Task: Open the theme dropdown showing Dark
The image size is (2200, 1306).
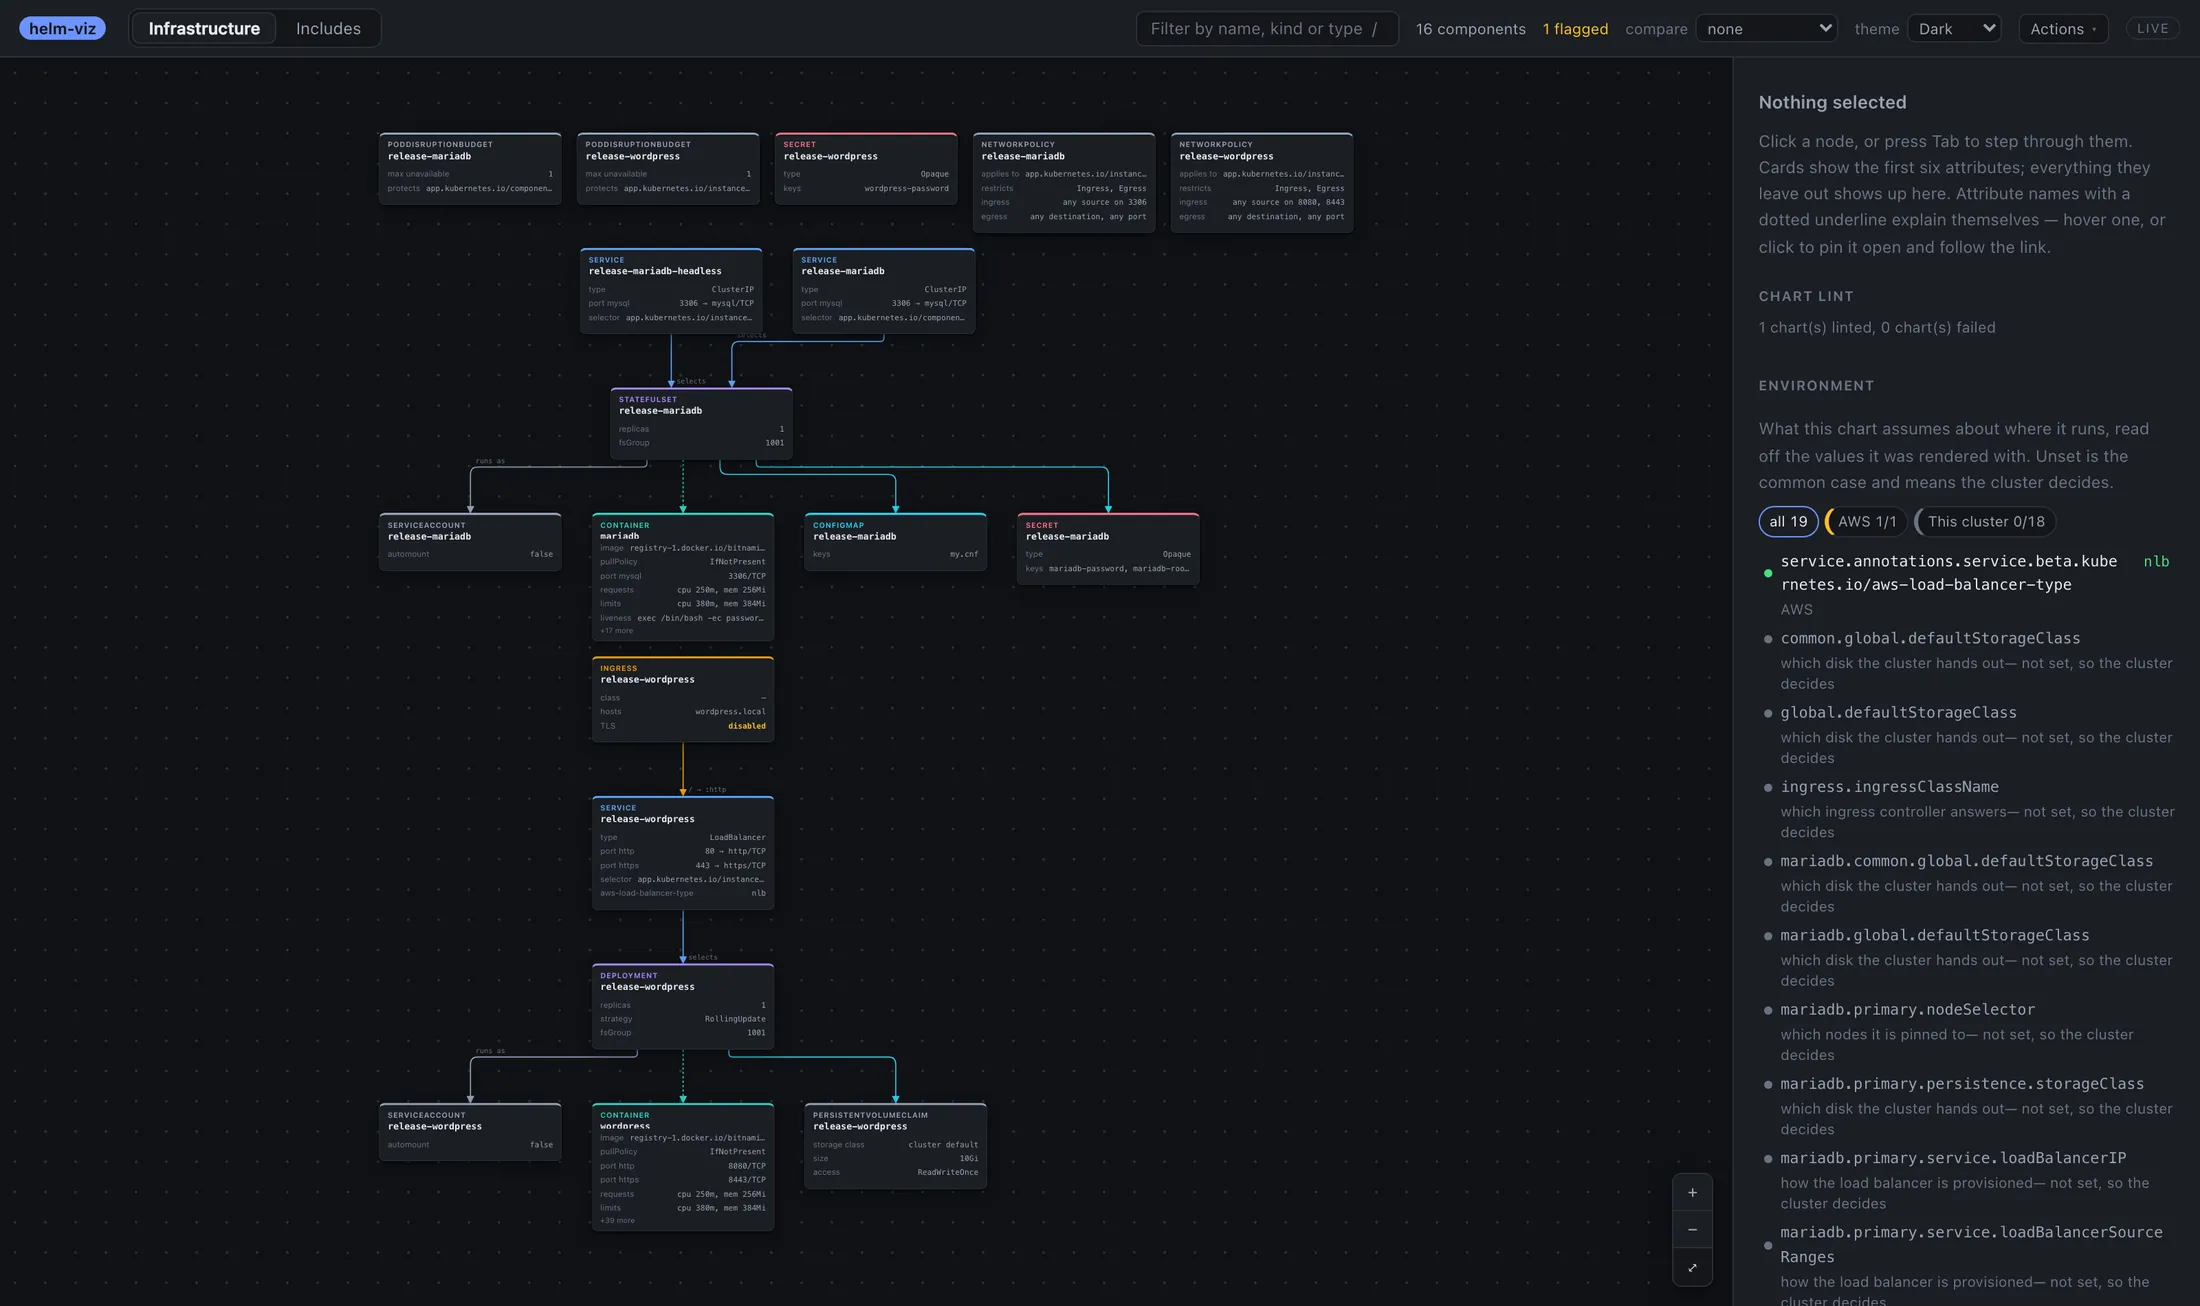Action: click(x=1954, y=28)
